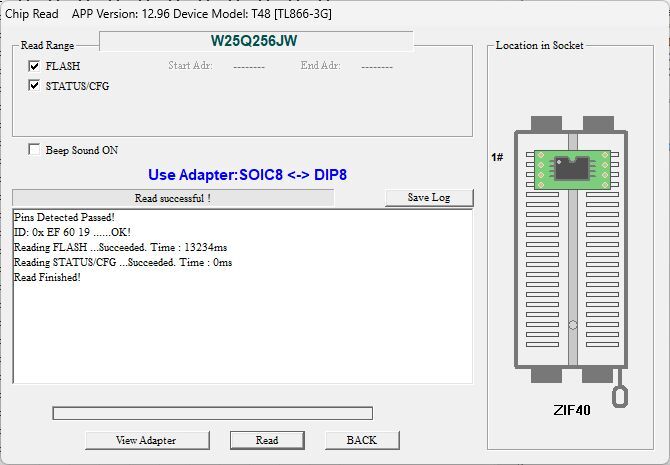Click the ZIF40 socket label

click(x=572, y=410)
